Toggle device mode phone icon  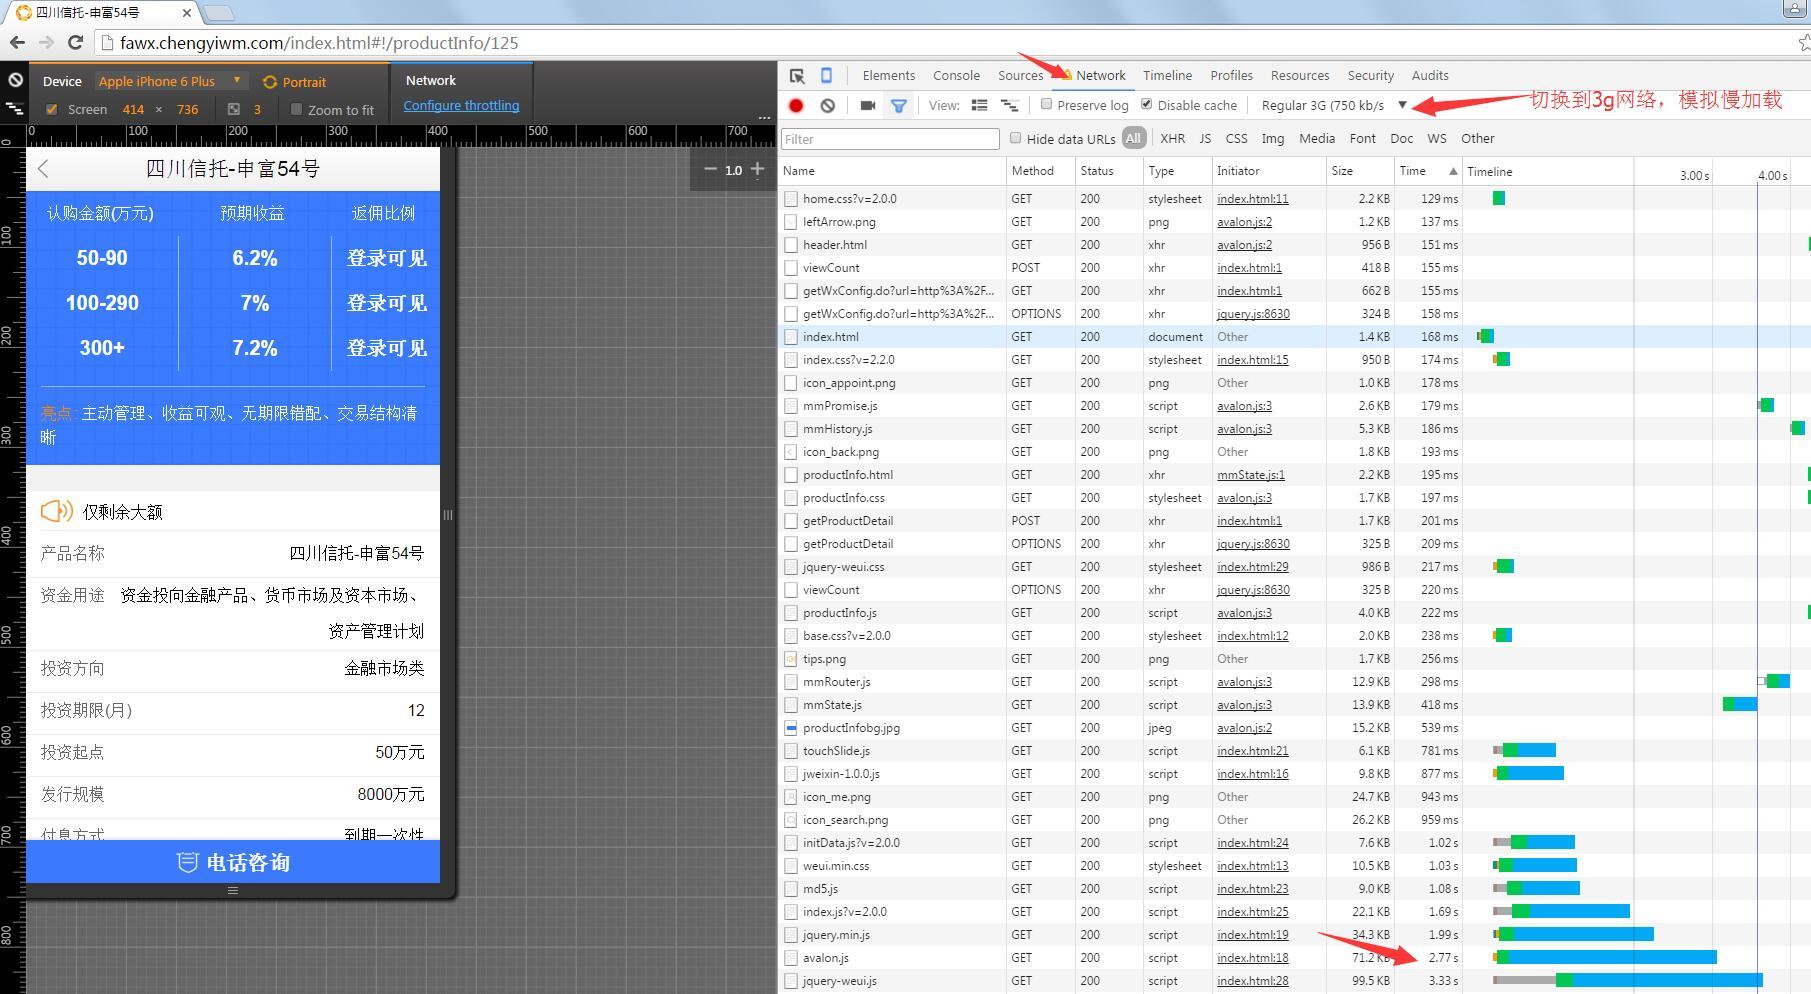point(826,76)
